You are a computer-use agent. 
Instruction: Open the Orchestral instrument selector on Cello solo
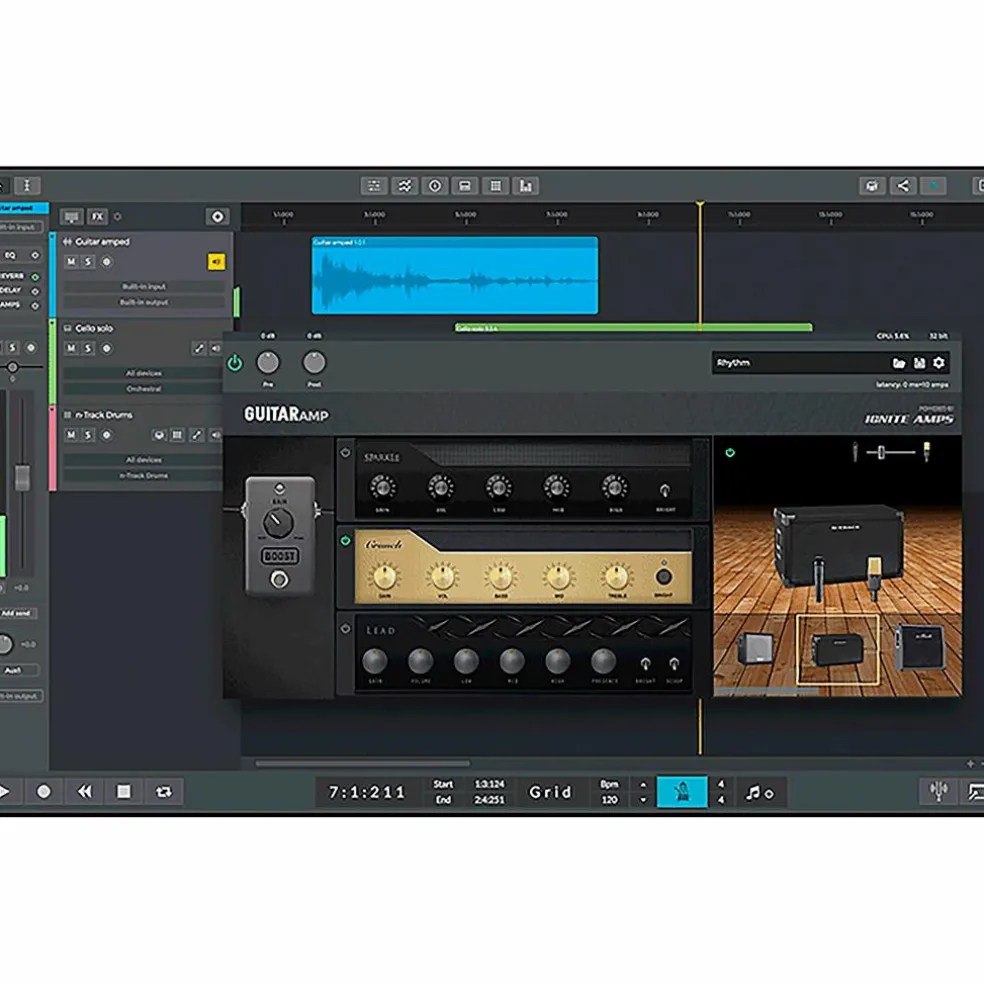coord(144,389)
